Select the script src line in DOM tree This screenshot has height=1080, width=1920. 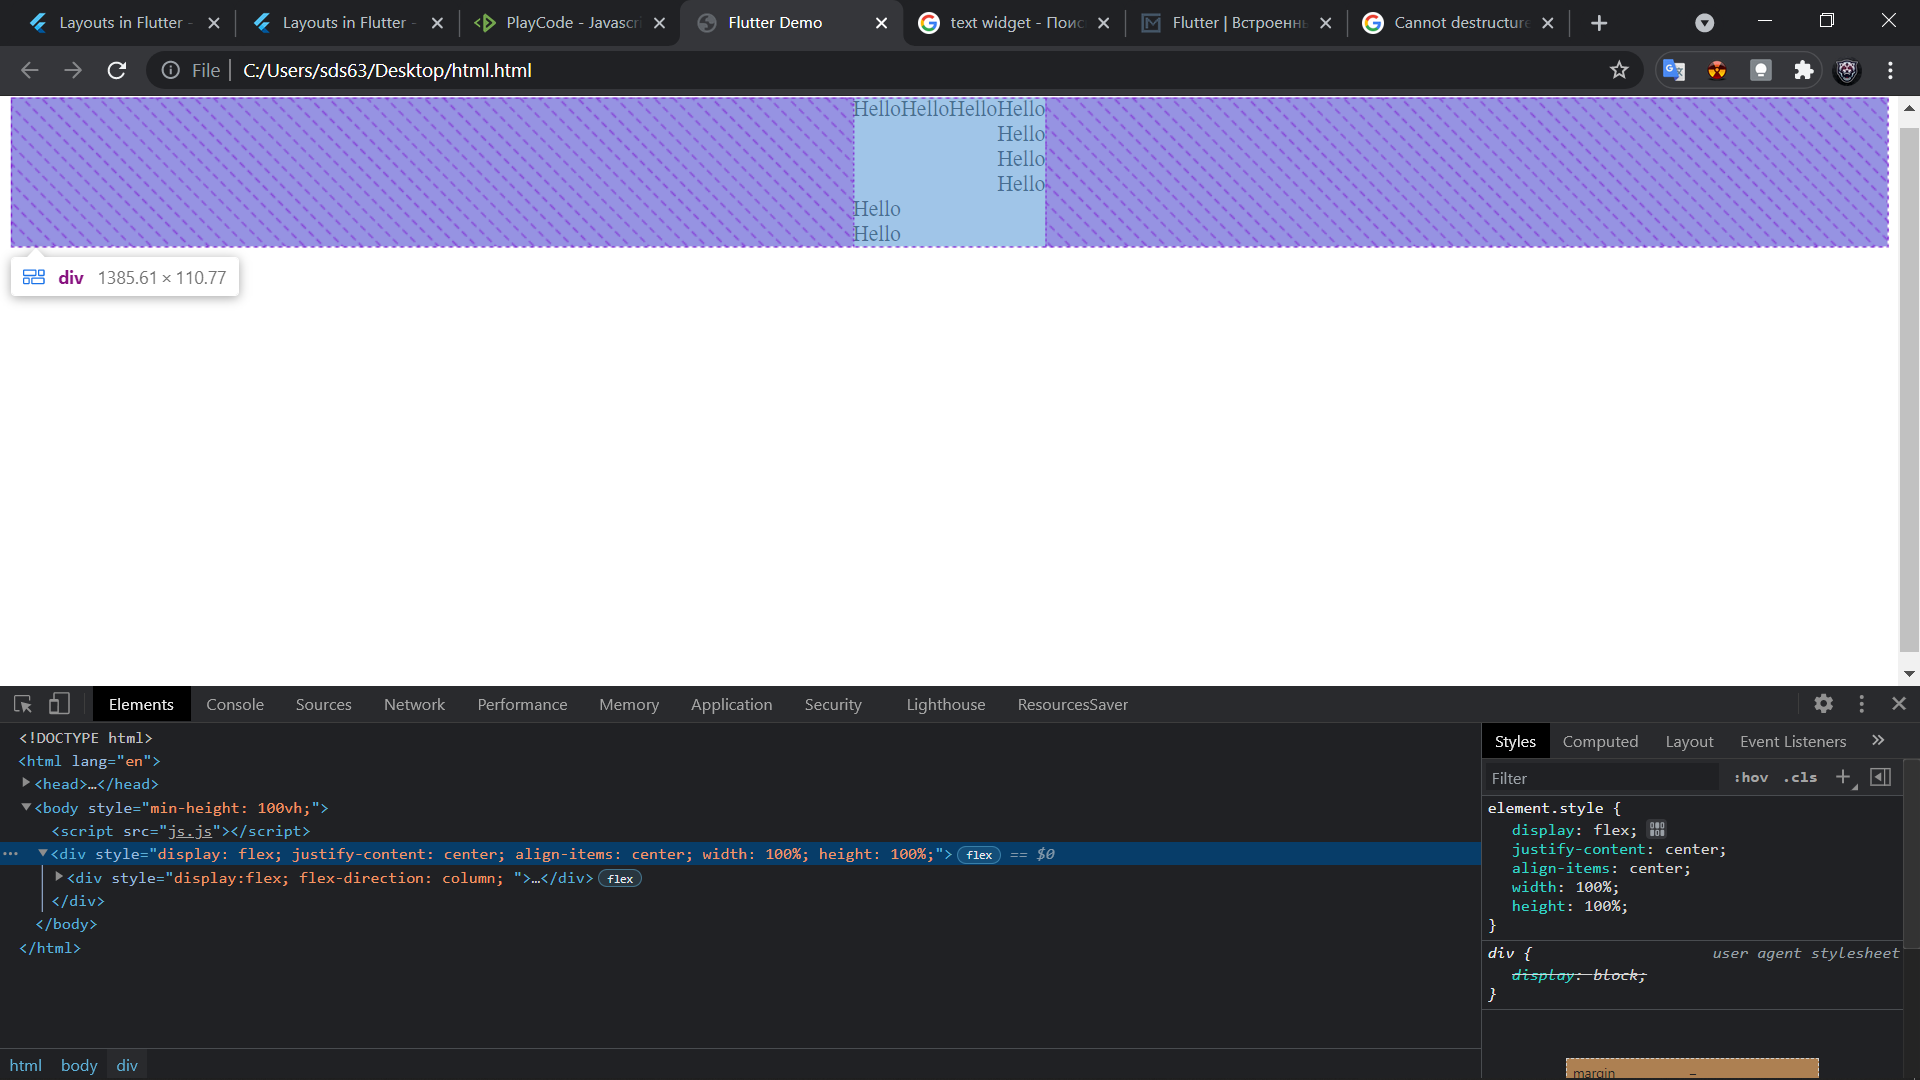(181, 831)
